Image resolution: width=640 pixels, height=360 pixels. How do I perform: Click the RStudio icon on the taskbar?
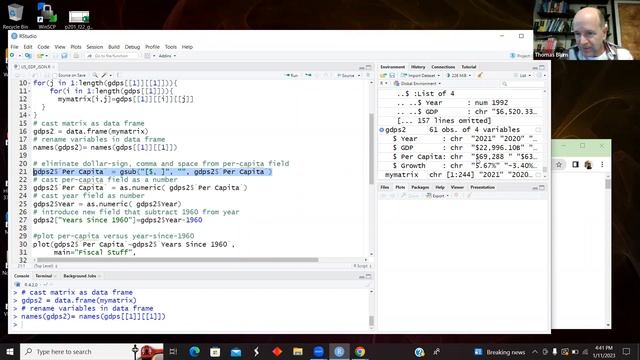pos(339,351)
